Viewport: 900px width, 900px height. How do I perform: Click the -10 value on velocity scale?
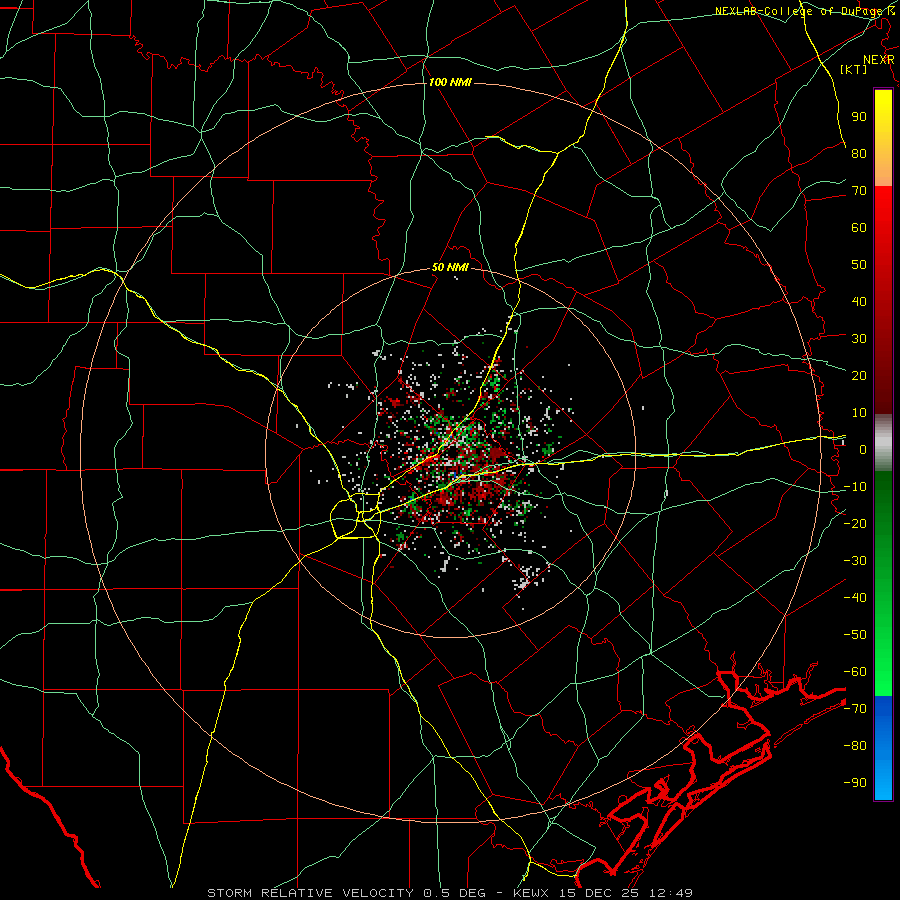(x=855, y=487)
